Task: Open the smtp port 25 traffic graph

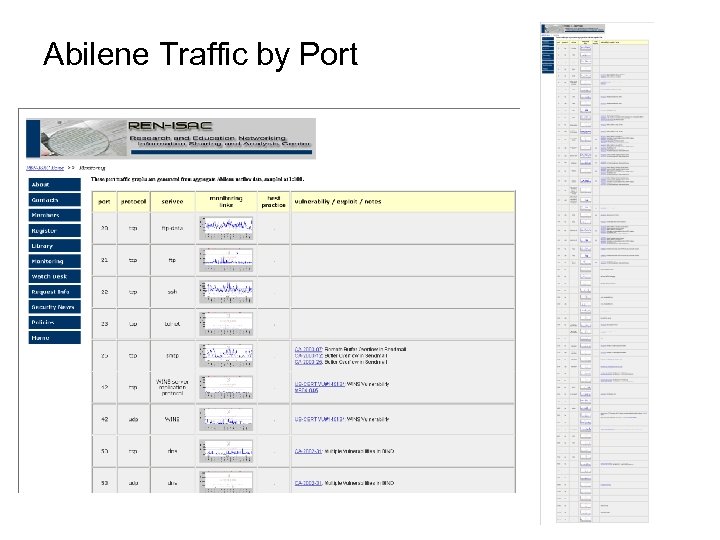Action: pos(226,356)
